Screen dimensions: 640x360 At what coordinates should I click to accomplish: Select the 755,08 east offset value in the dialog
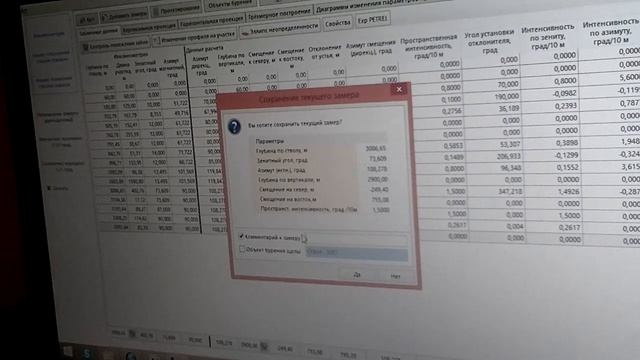380,200
